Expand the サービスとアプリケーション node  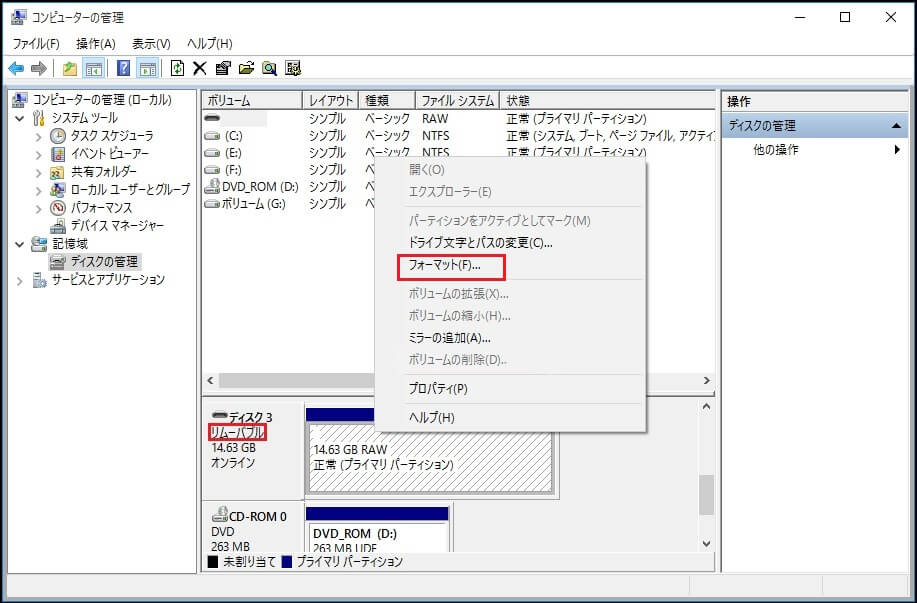18,280
